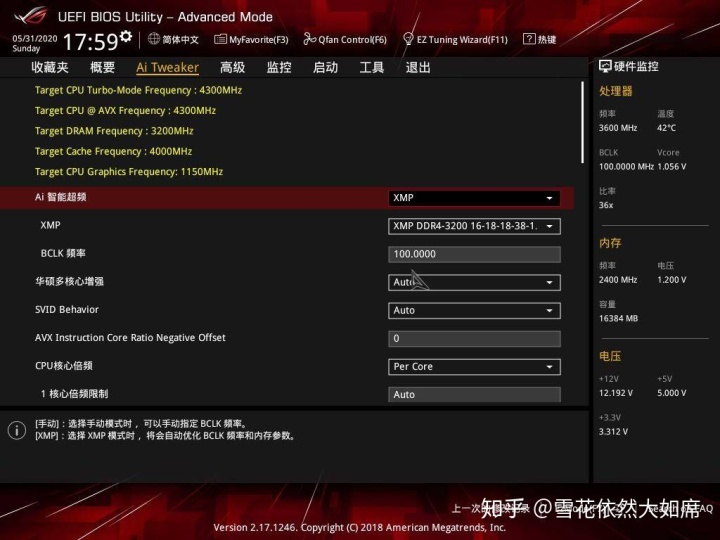
Task: Click the info icon beside help text
Action: coord(17,430)
